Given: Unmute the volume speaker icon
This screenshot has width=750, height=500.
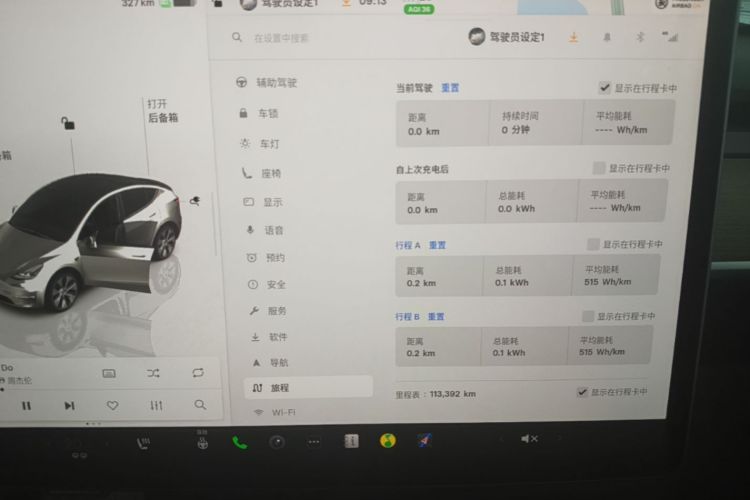Looking at the screenshot, I should (x=529, y=438).
